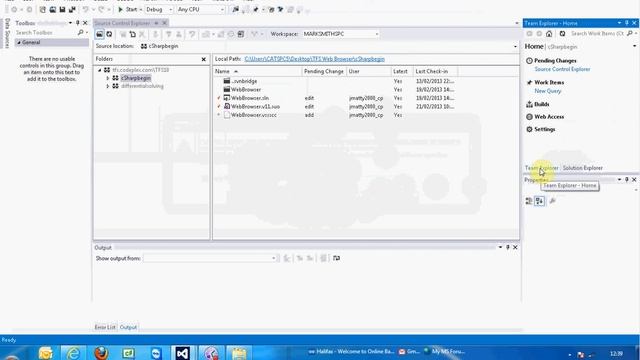Screen dimensions: 640x360
Task: Toggle the folders pane icon in Source Control Explorer
Action: pyautogui.click(x=100, y=34)
